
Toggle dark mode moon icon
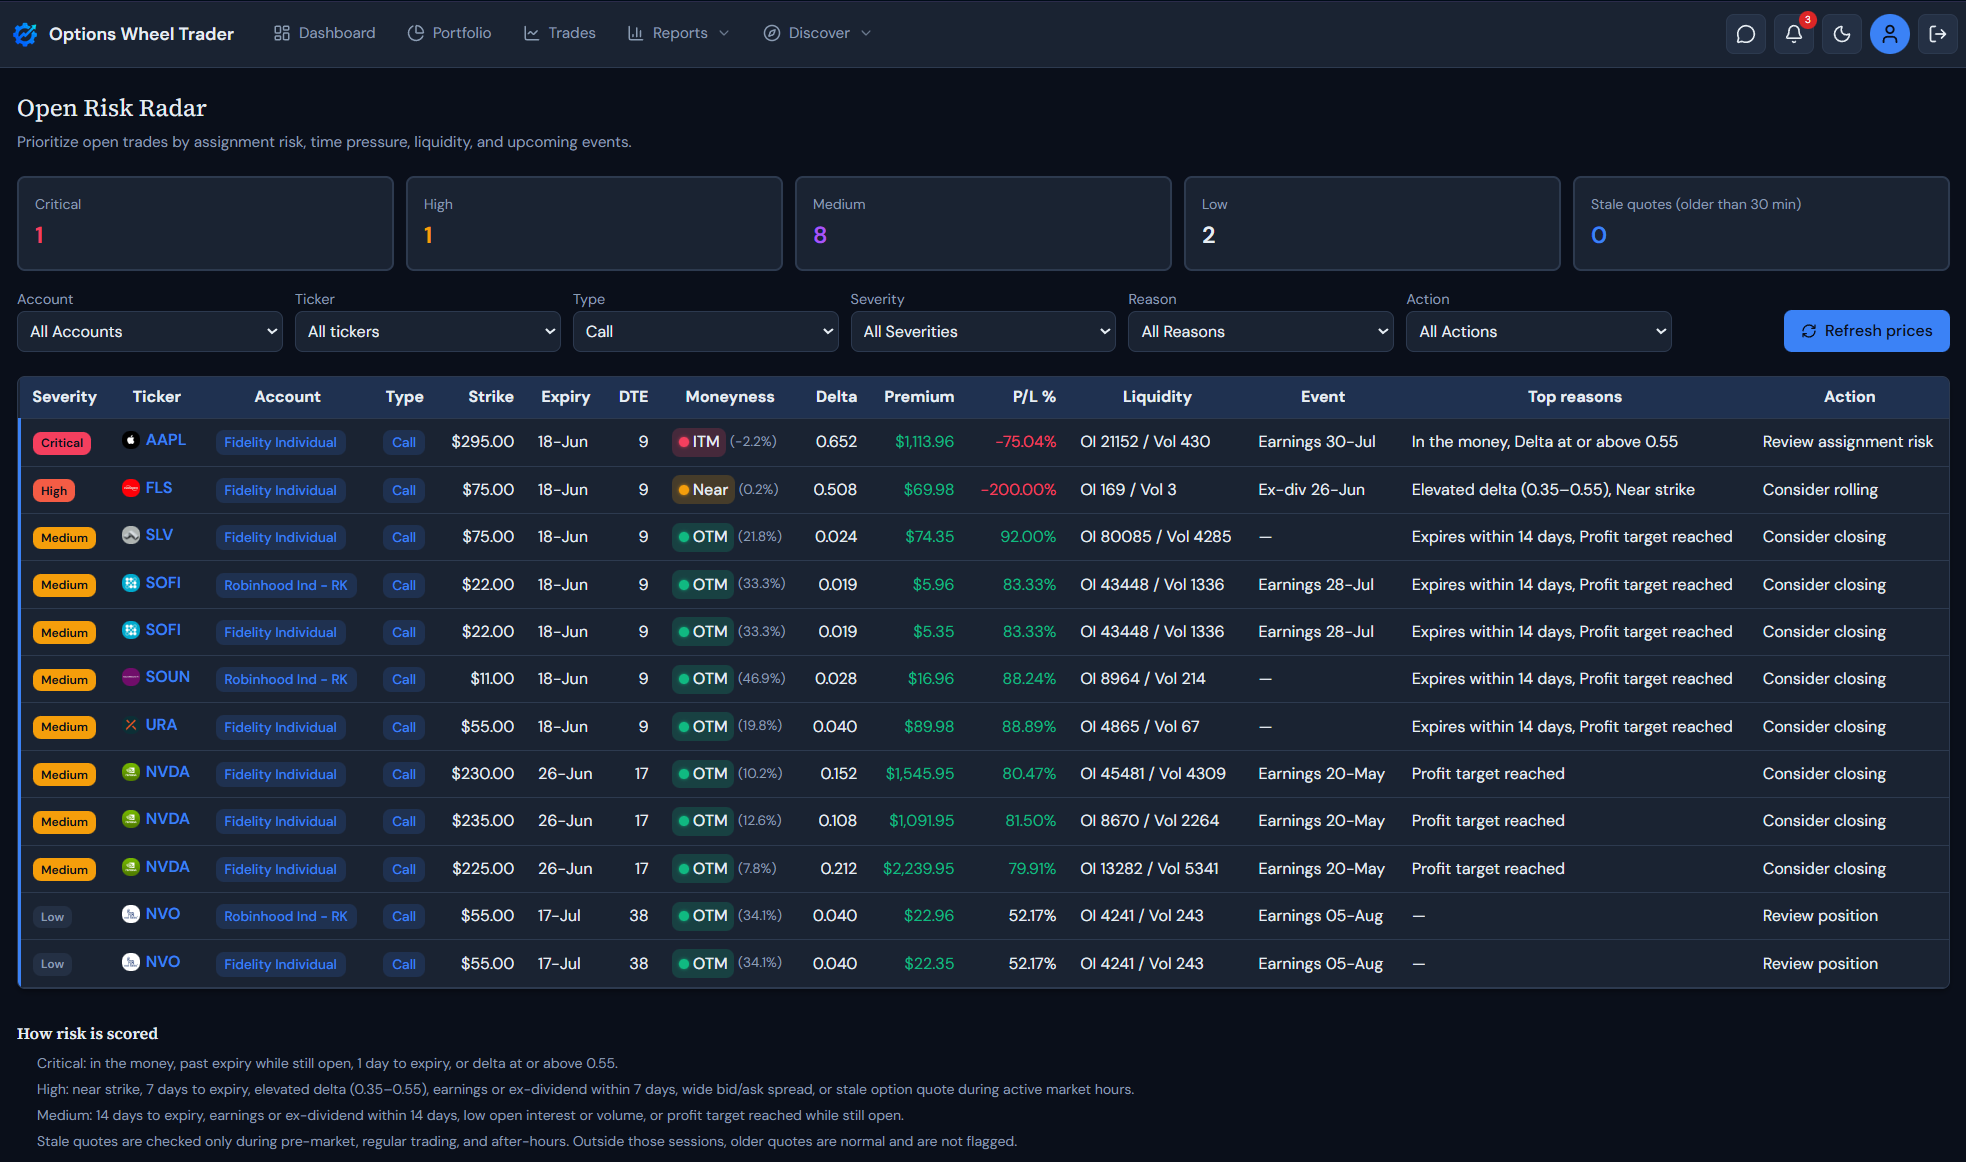(1842, 34)
